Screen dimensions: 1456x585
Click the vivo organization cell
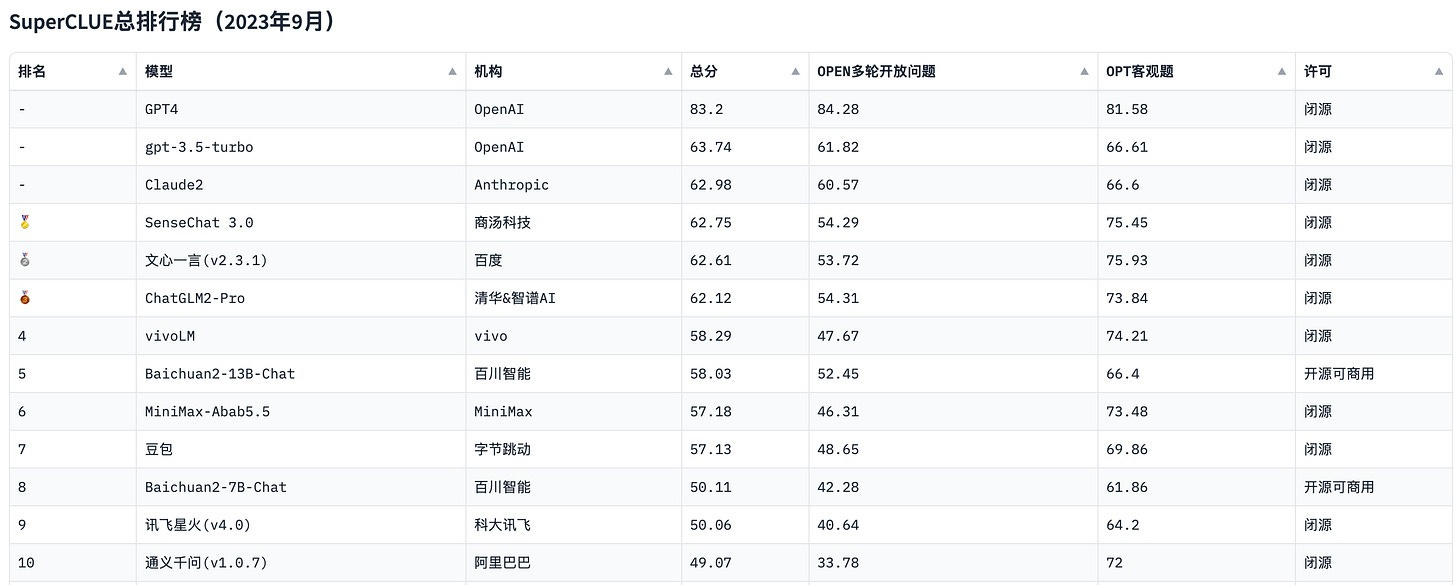pyautogui.click(x=574, y=336)
